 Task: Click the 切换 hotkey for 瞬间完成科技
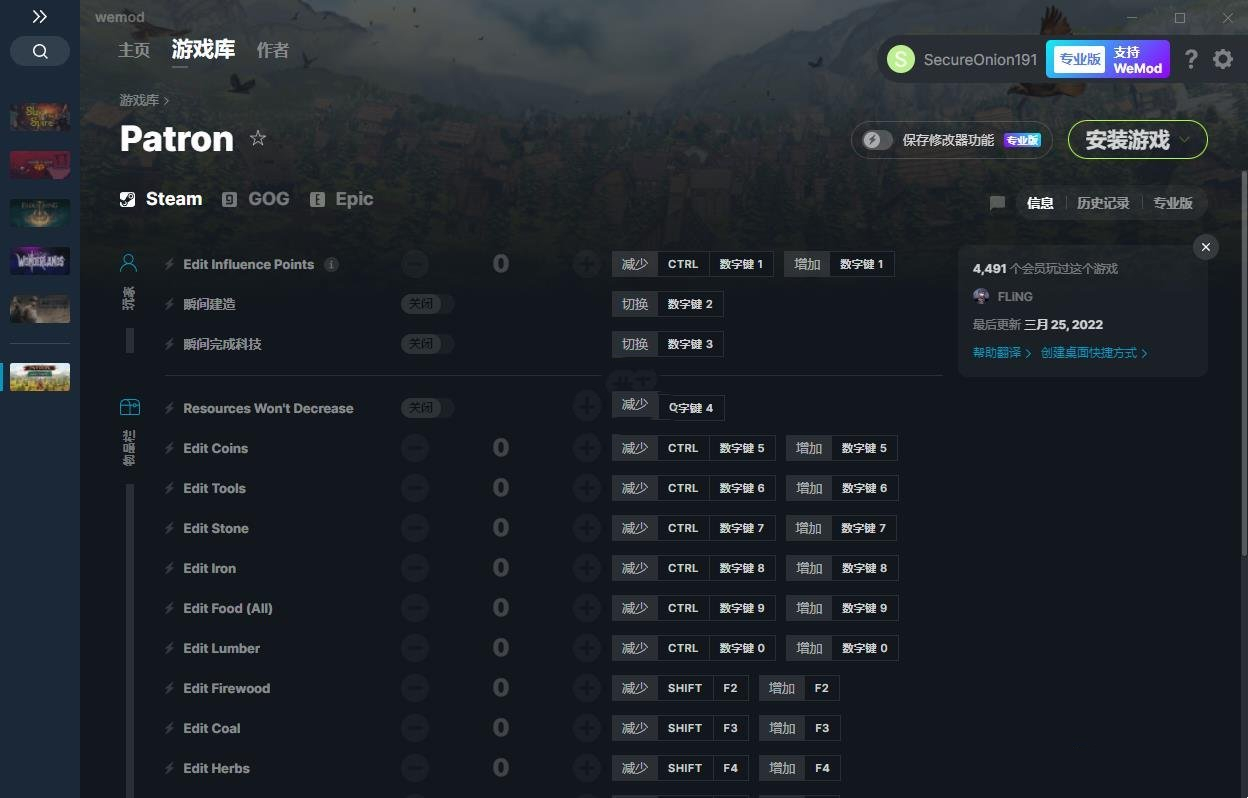click(667, 344)
